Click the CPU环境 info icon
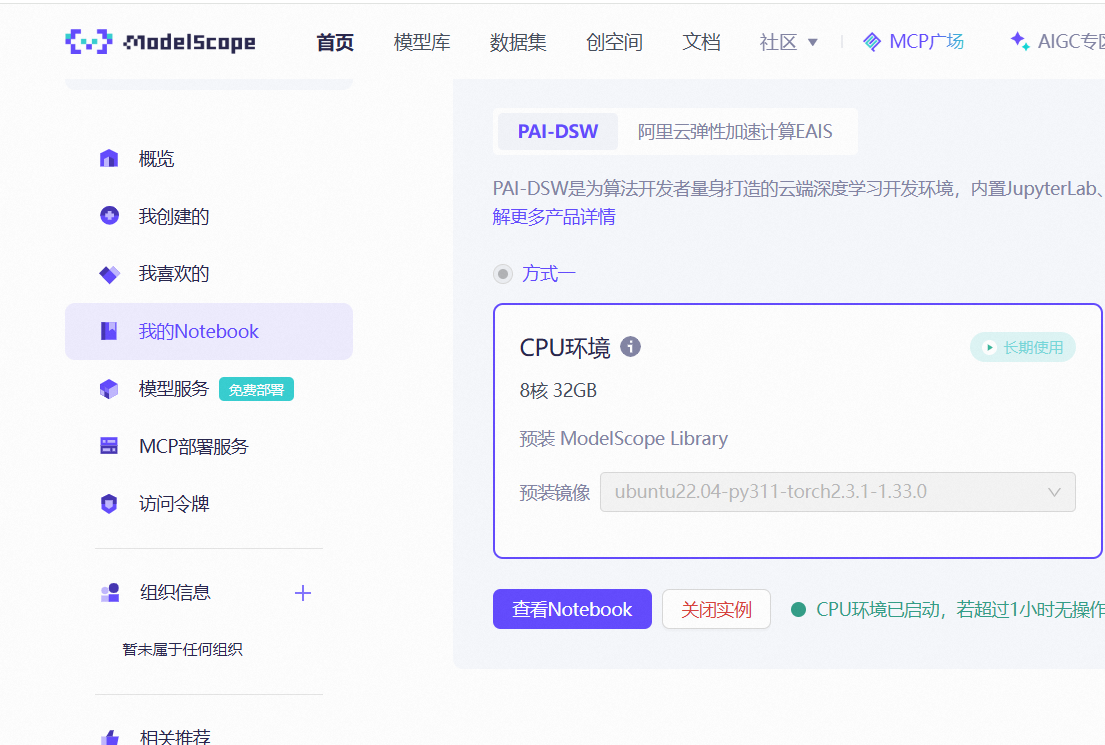The width and height of the screenshot is (1105, 745). point(630,346)
